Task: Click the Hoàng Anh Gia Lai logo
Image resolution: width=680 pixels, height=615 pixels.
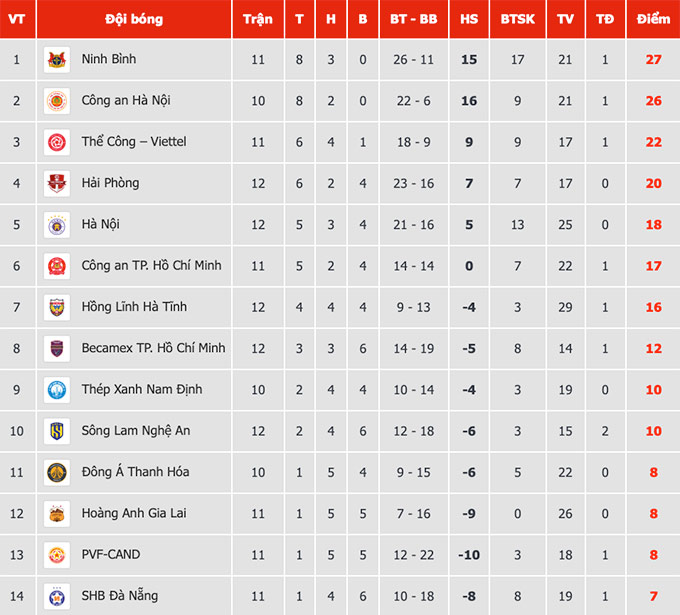Action: pyautogui.click(x=57, y=514)
